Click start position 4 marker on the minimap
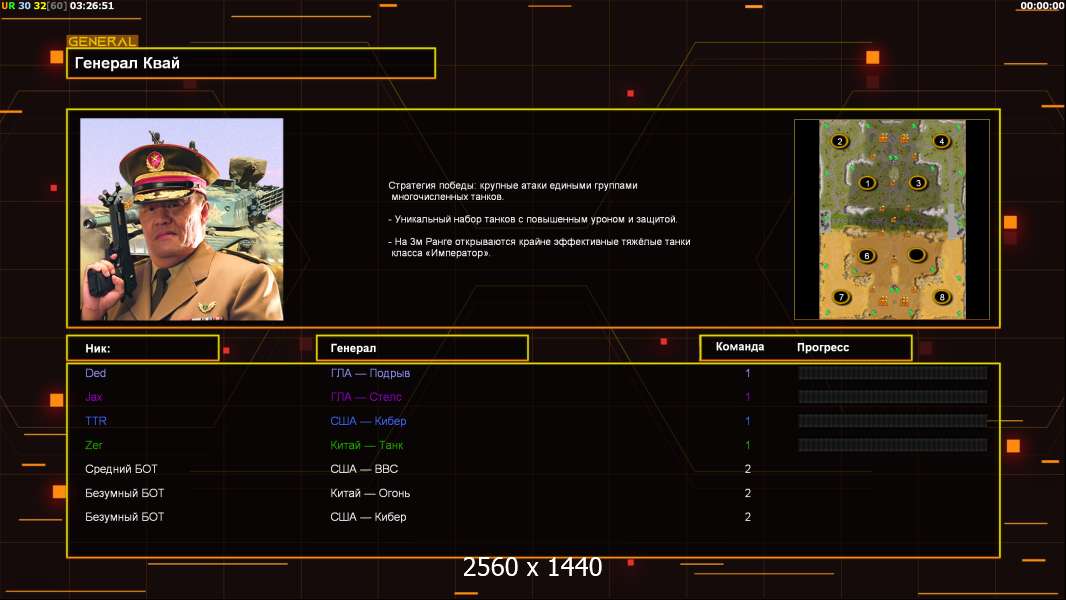The width and height of the screenshot is (1066, 600). pyautogui.click(x=941, y=141)
